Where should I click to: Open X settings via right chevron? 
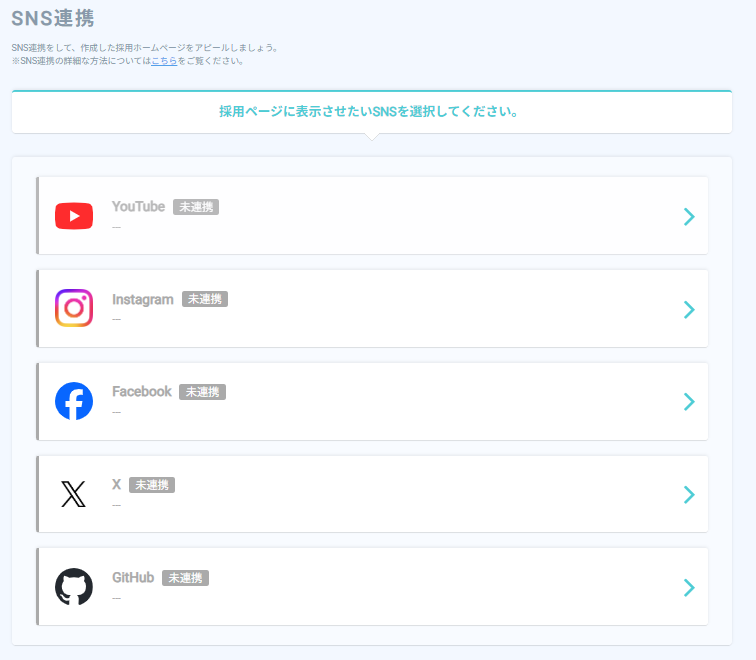point(688,494)
